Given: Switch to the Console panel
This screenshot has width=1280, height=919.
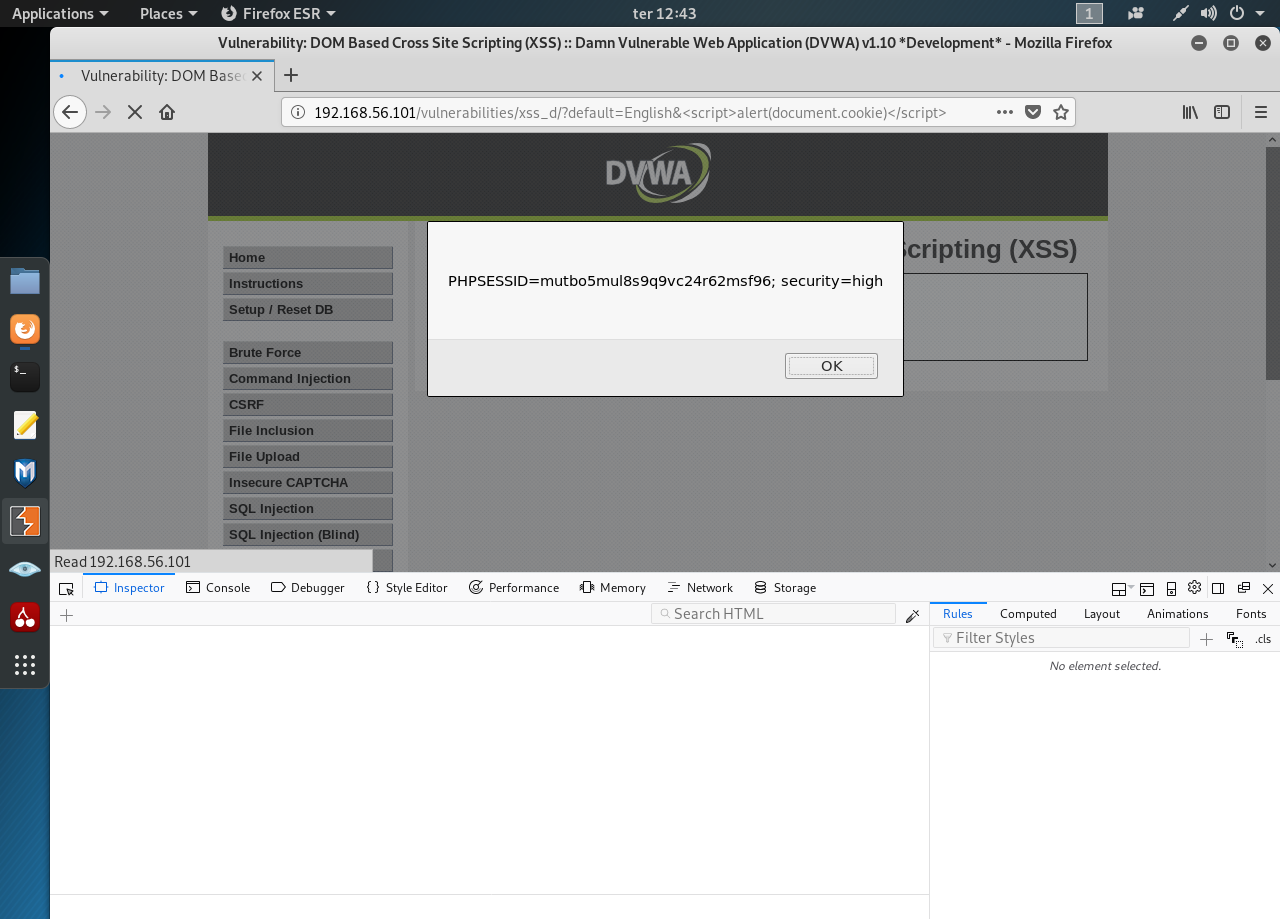Looking at the screenshot, I should [x=218, y=588].
